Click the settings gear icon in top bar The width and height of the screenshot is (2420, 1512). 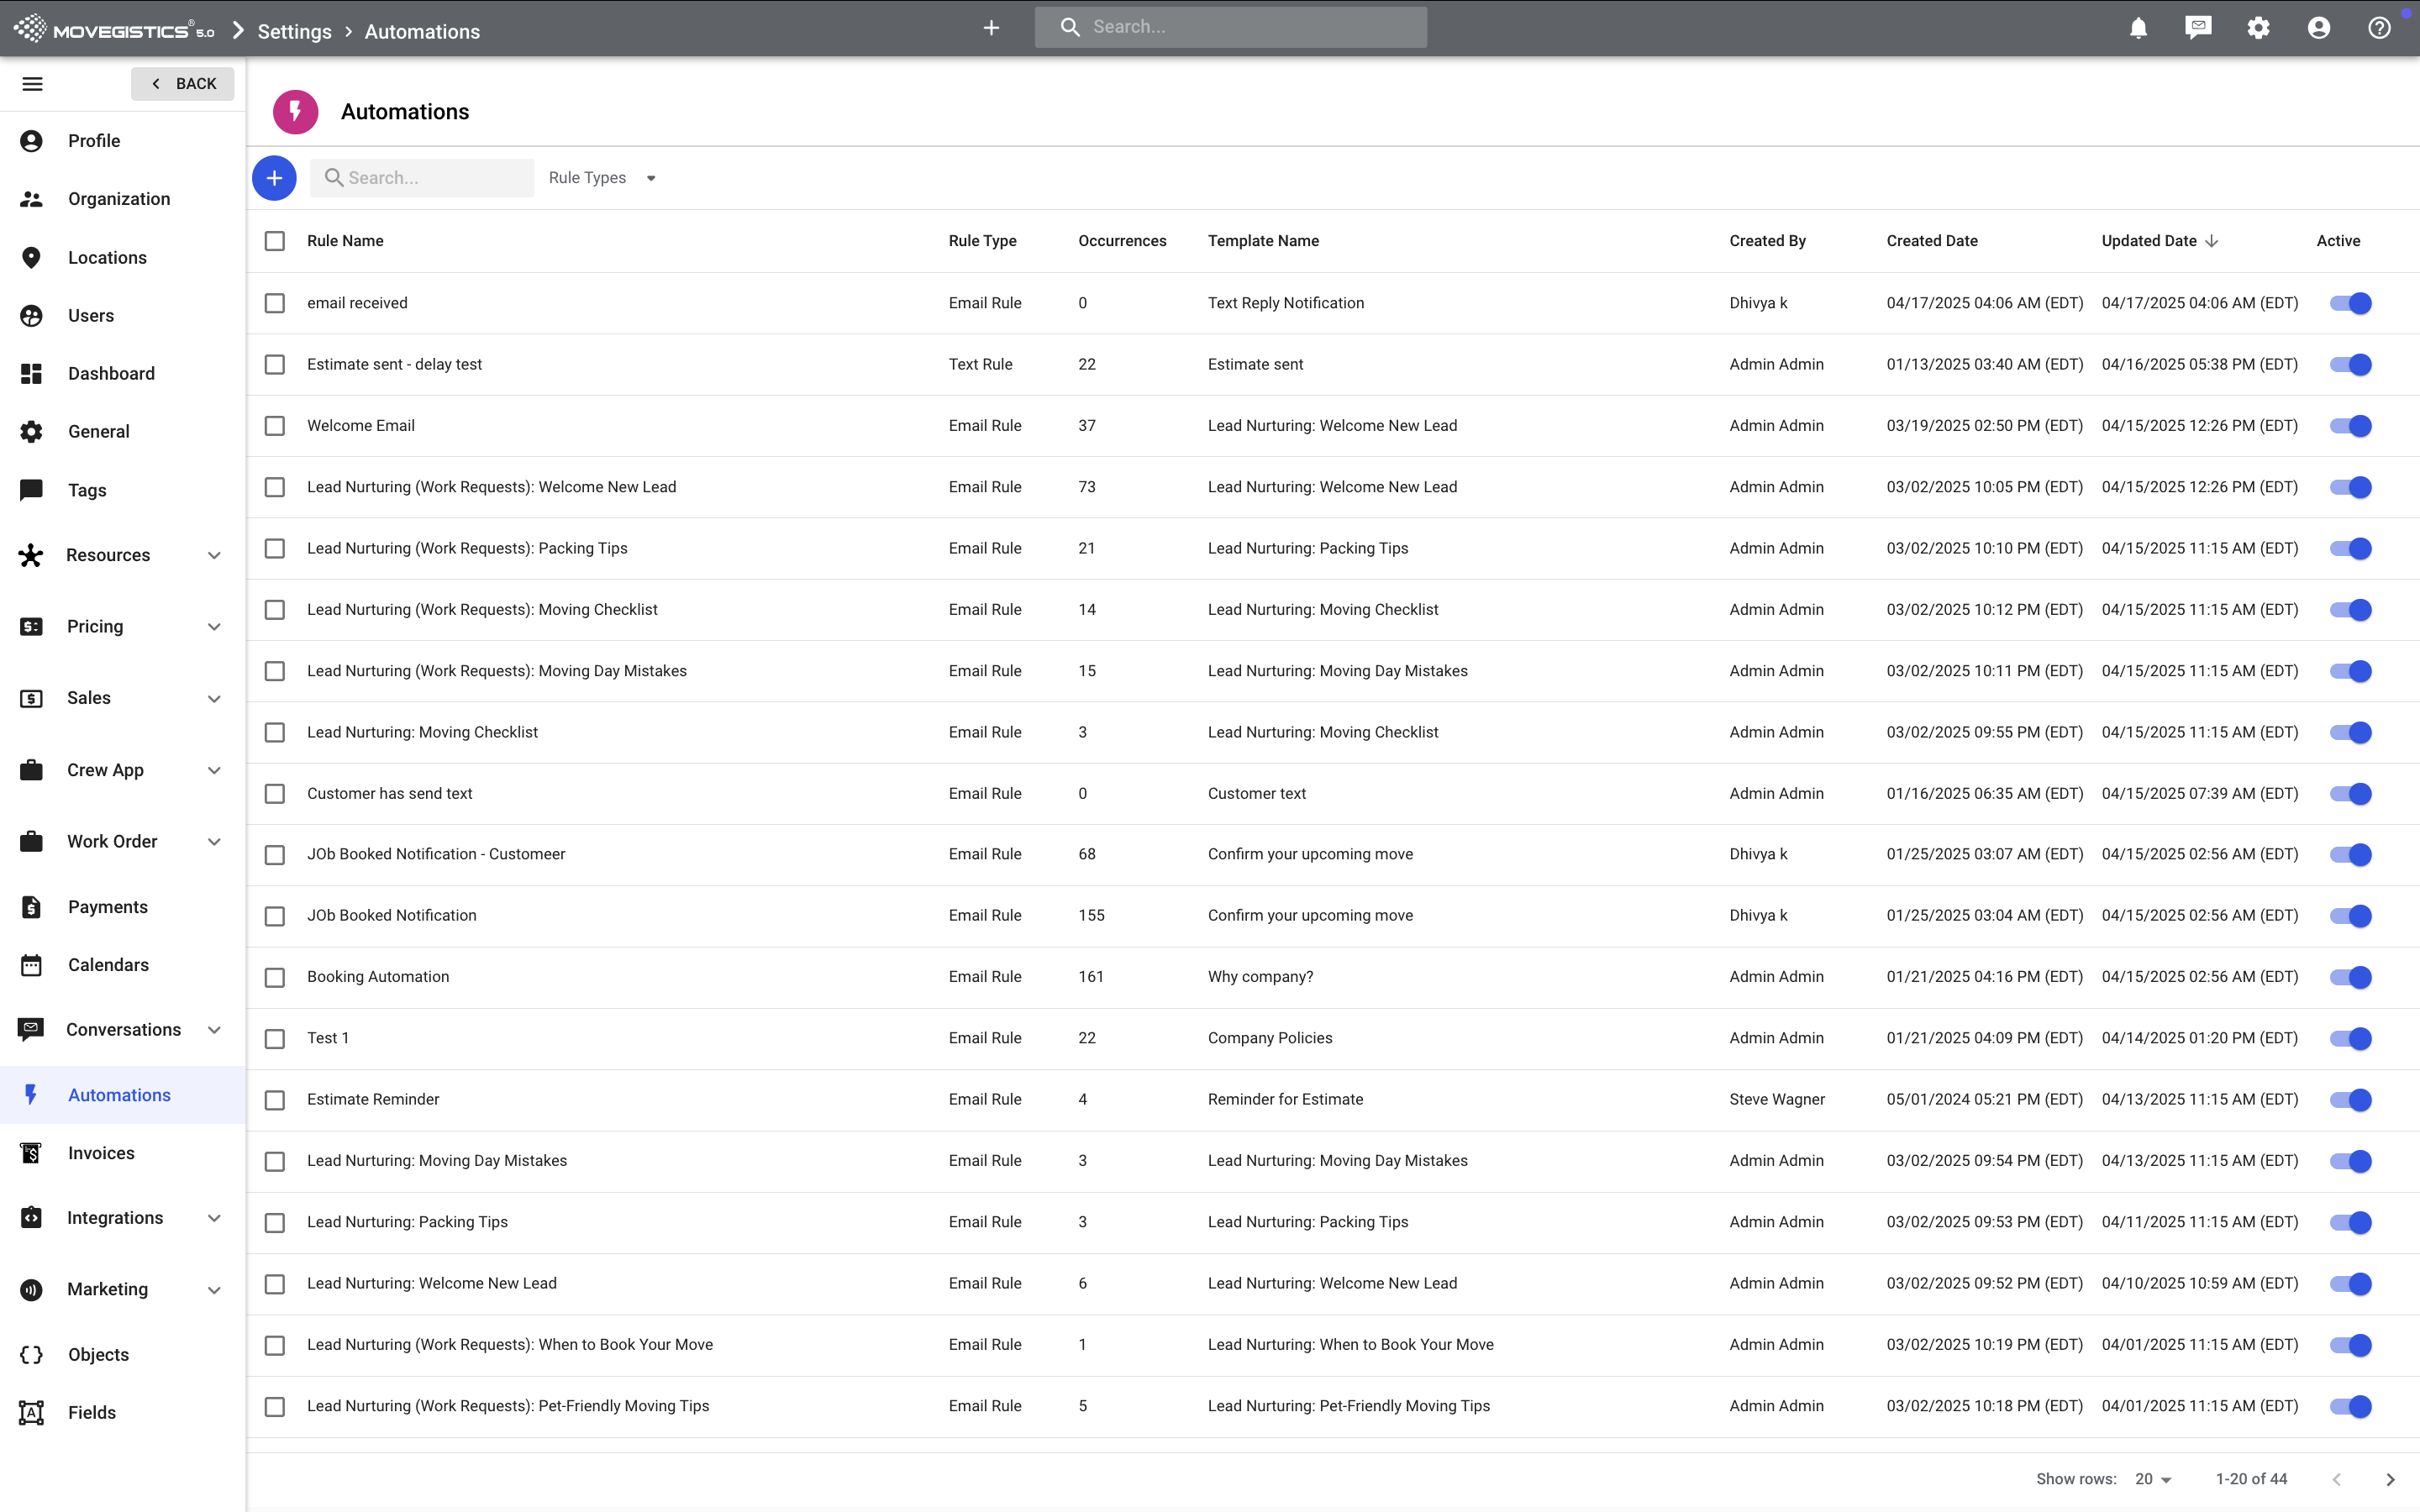click(2258, 28)
